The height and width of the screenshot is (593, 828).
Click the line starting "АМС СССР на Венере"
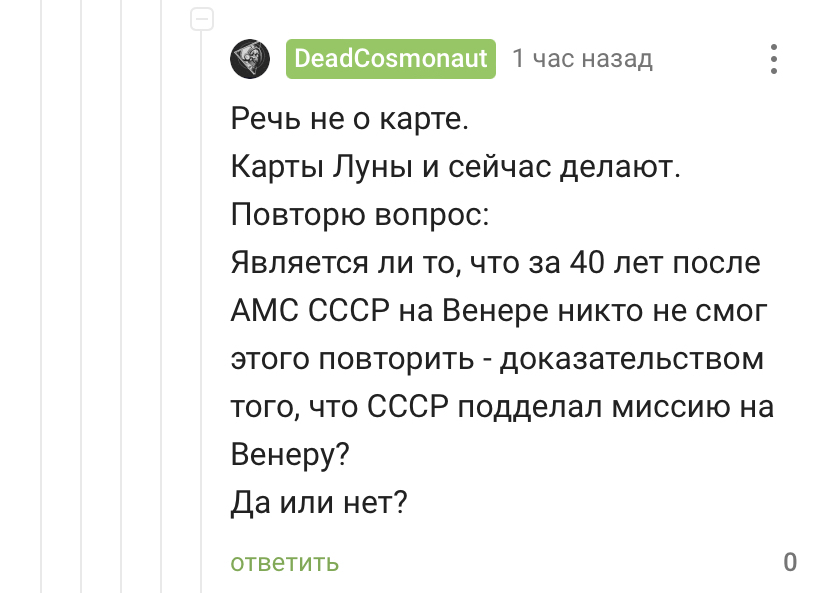tap(498, 312)
